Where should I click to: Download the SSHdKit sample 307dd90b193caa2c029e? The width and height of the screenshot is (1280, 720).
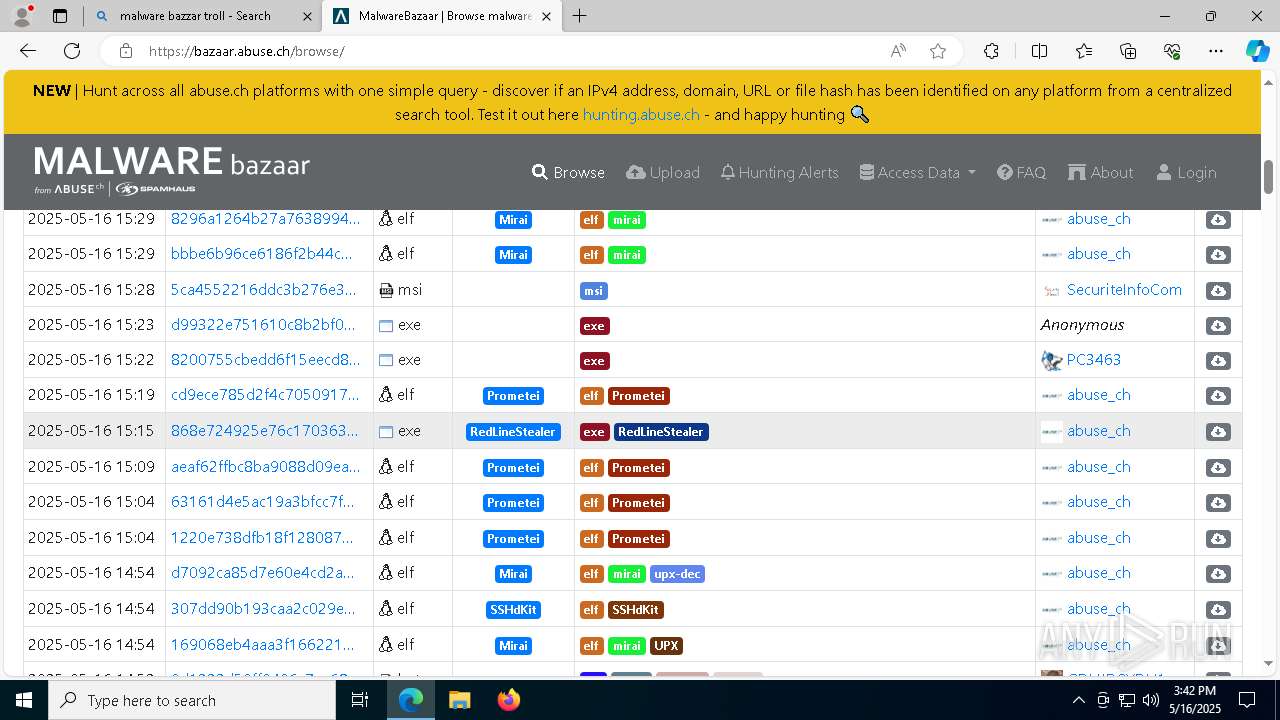pyautogui.click(x=1218, y=610)
